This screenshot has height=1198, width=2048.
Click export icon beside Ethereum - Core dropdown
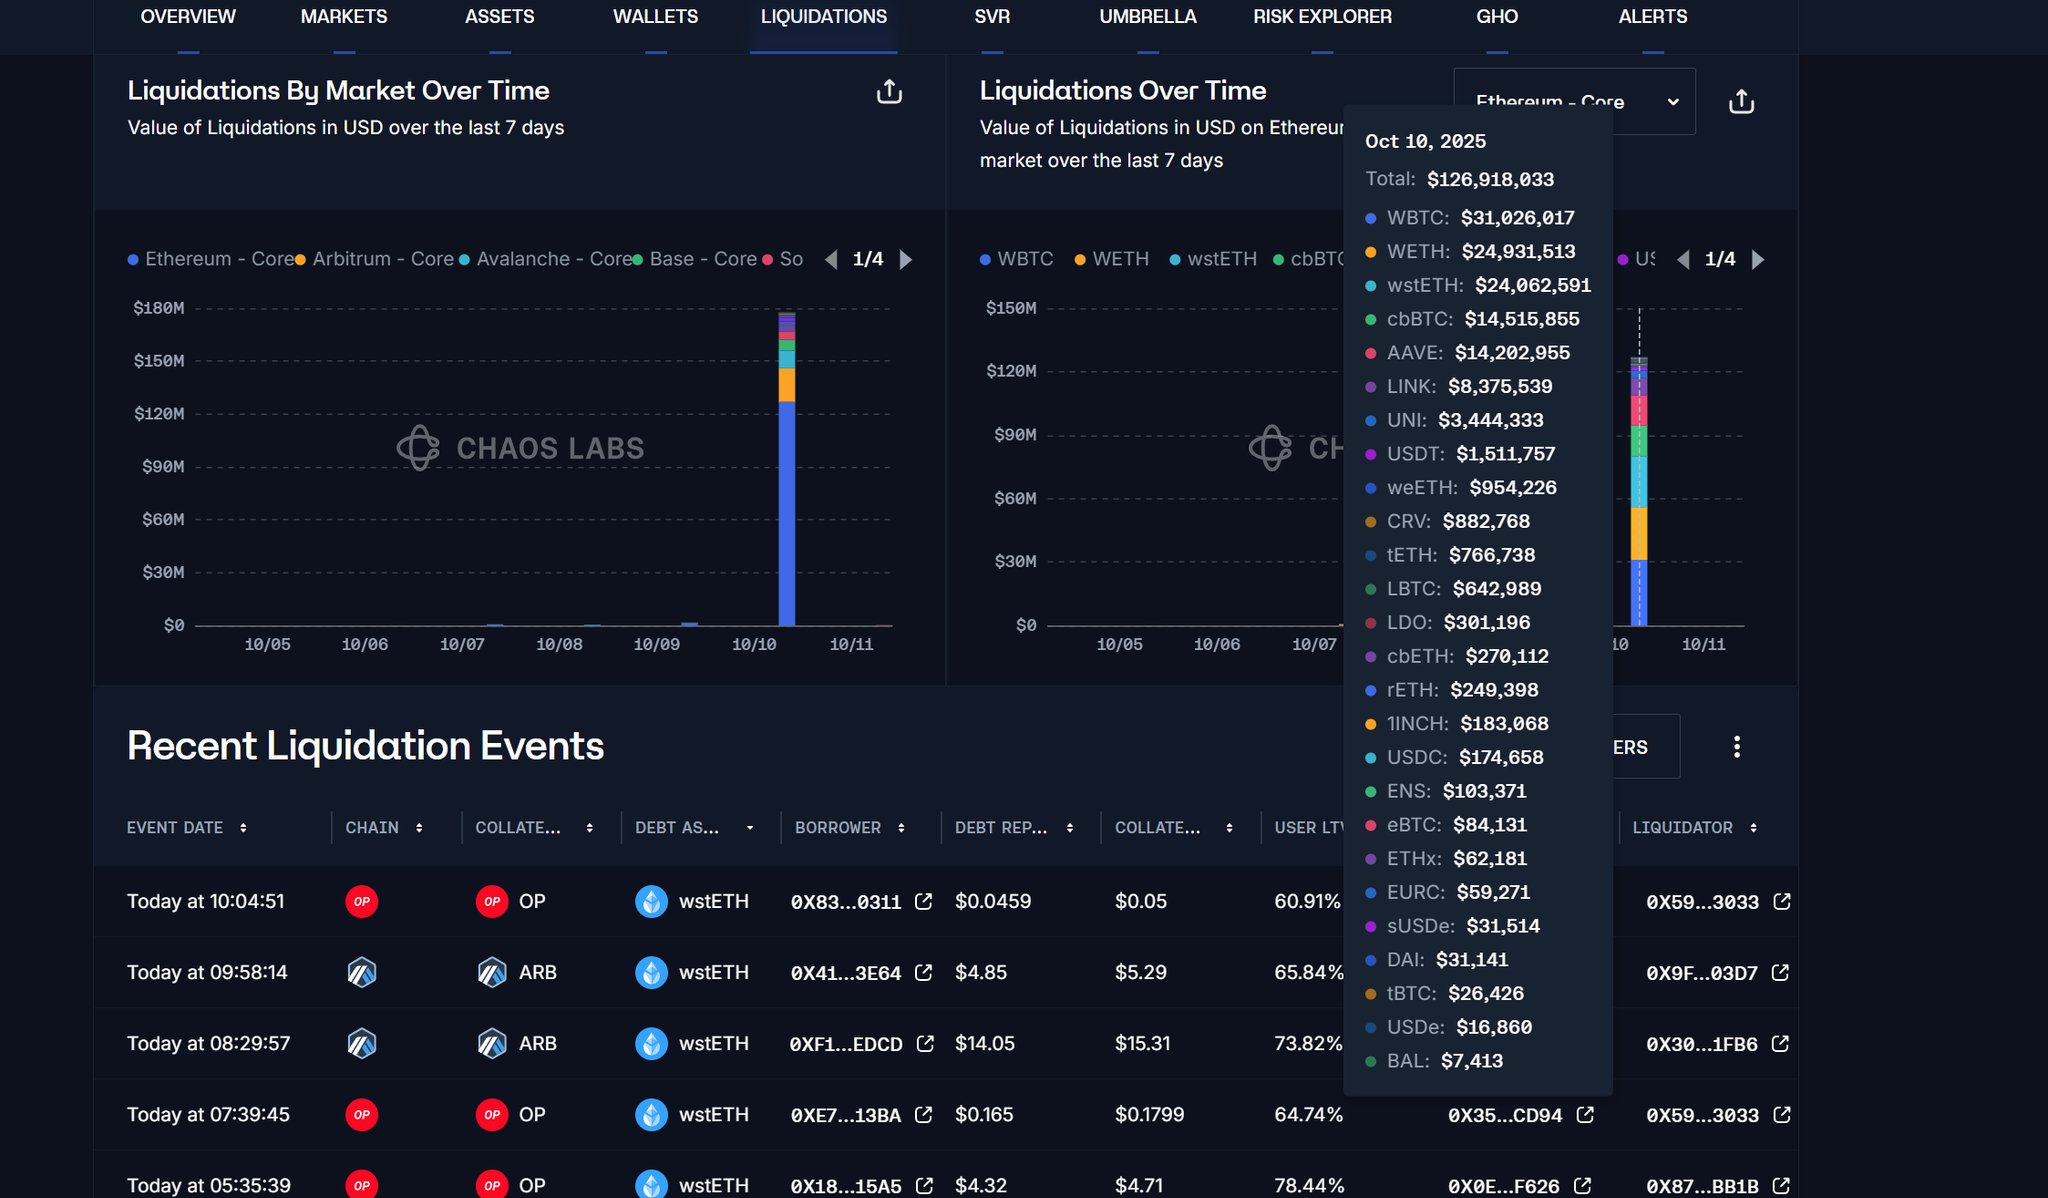point(1741,102)
